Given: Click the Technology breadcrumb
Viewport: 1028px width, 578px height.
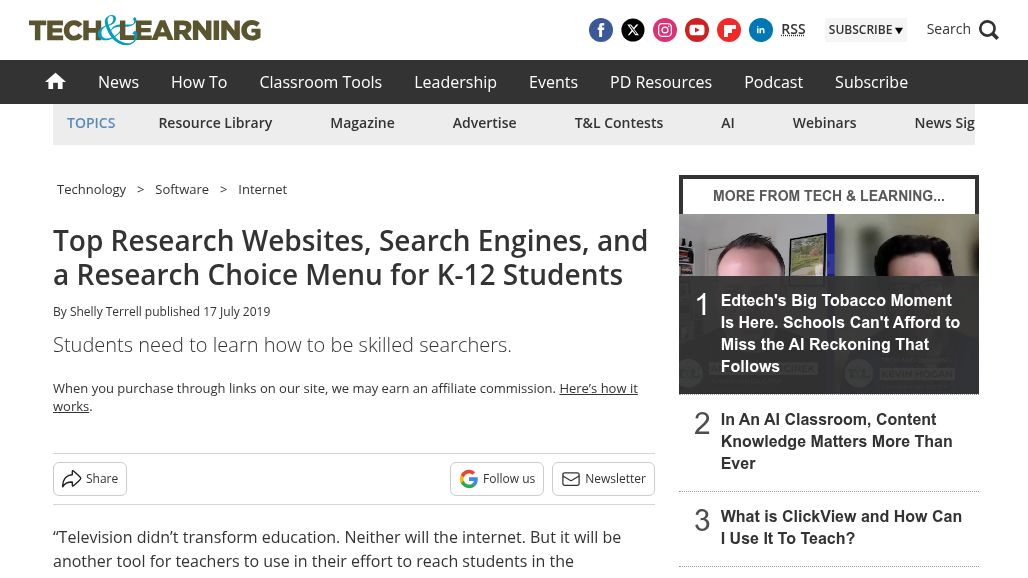Looking at the screenshot, I should (x=91, y=189).
